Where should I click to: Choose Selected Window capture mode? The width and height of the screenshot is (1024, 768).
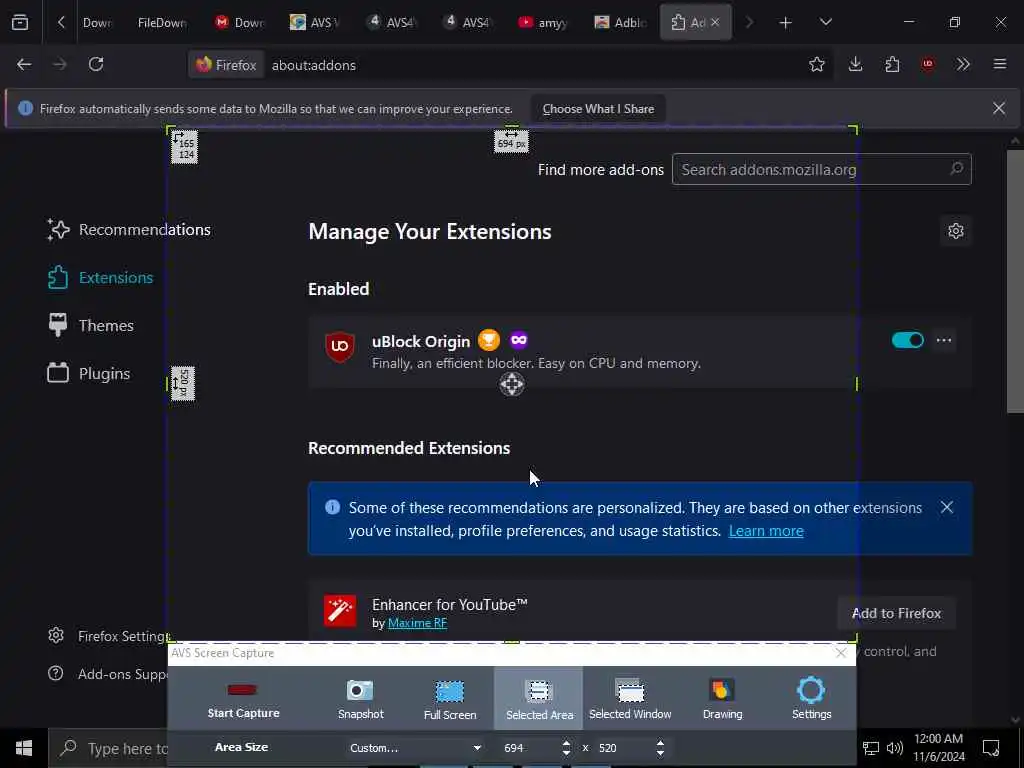pyautogui.click(x=630, y=699)
